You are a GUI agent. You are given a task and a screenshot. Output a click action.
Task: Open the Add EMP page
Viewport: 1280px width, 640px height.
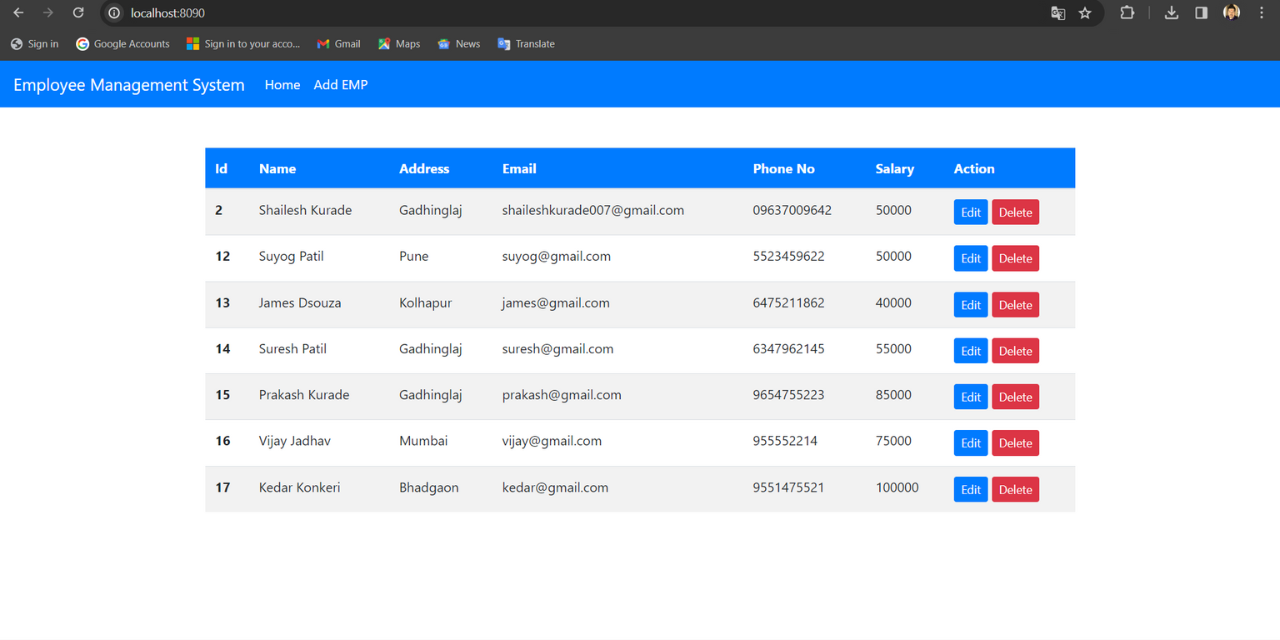(x=340, y=84)
